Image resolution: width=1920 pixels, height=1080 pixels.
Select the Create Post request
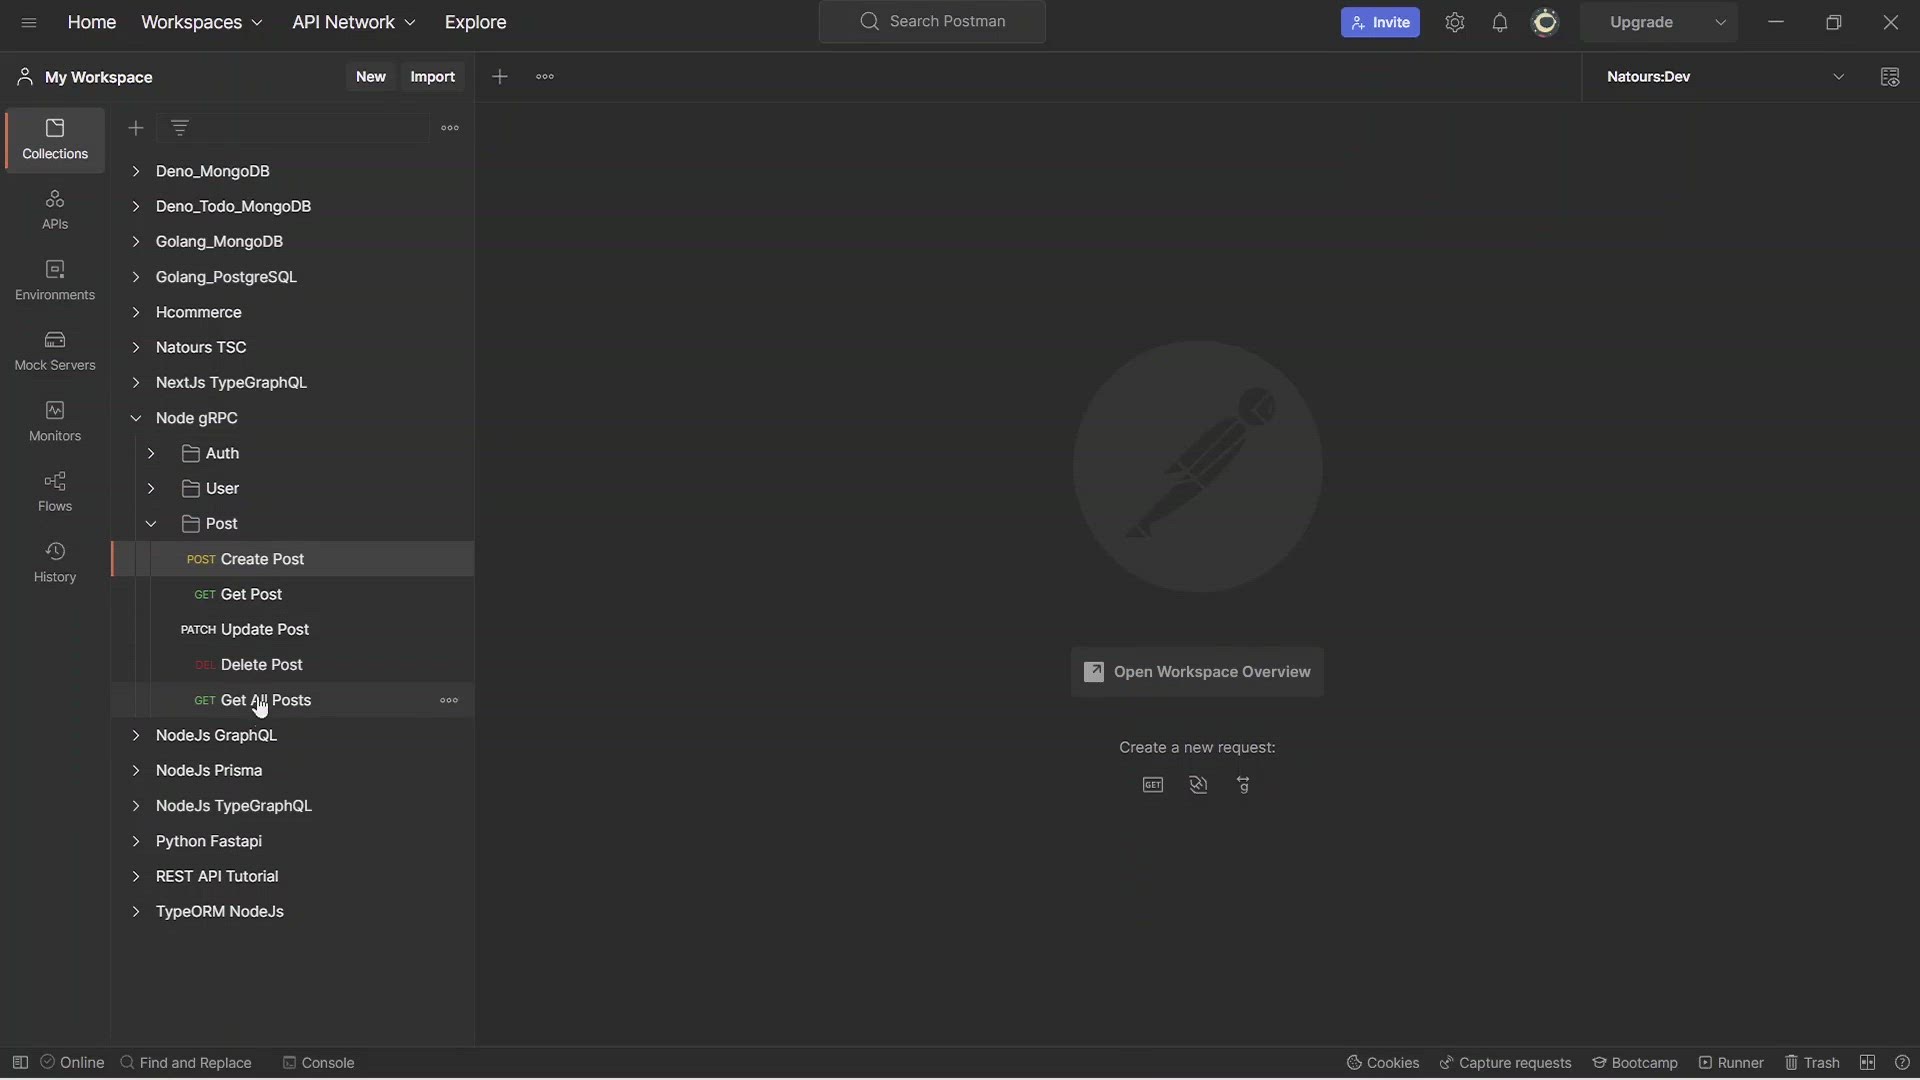(x=293, y=559)
